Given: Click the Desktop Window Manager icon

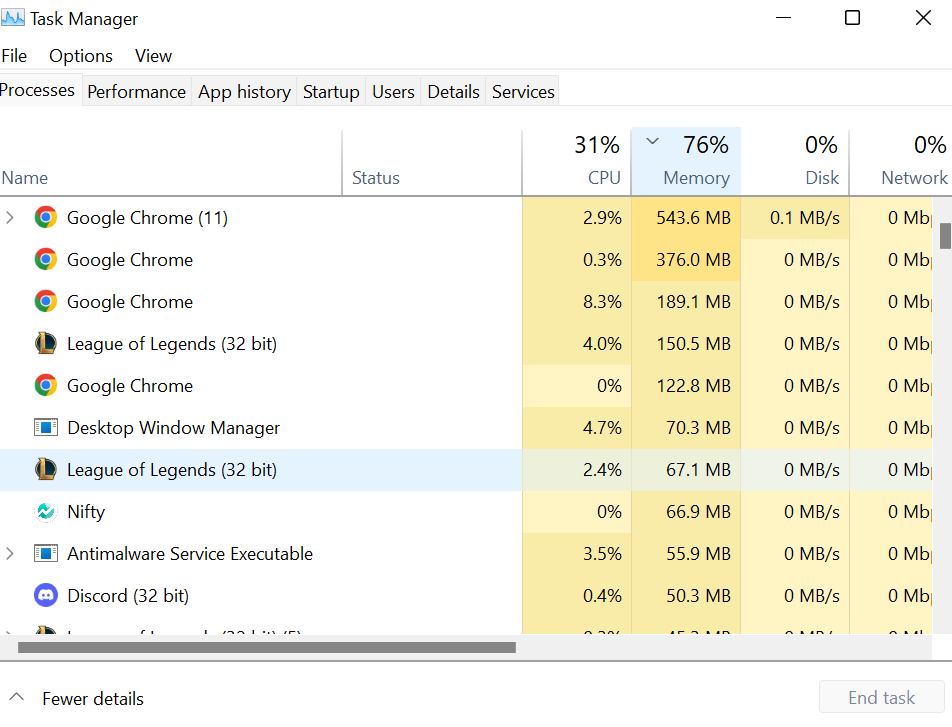Looking at the screenshot, I should (x=46, y=428).
